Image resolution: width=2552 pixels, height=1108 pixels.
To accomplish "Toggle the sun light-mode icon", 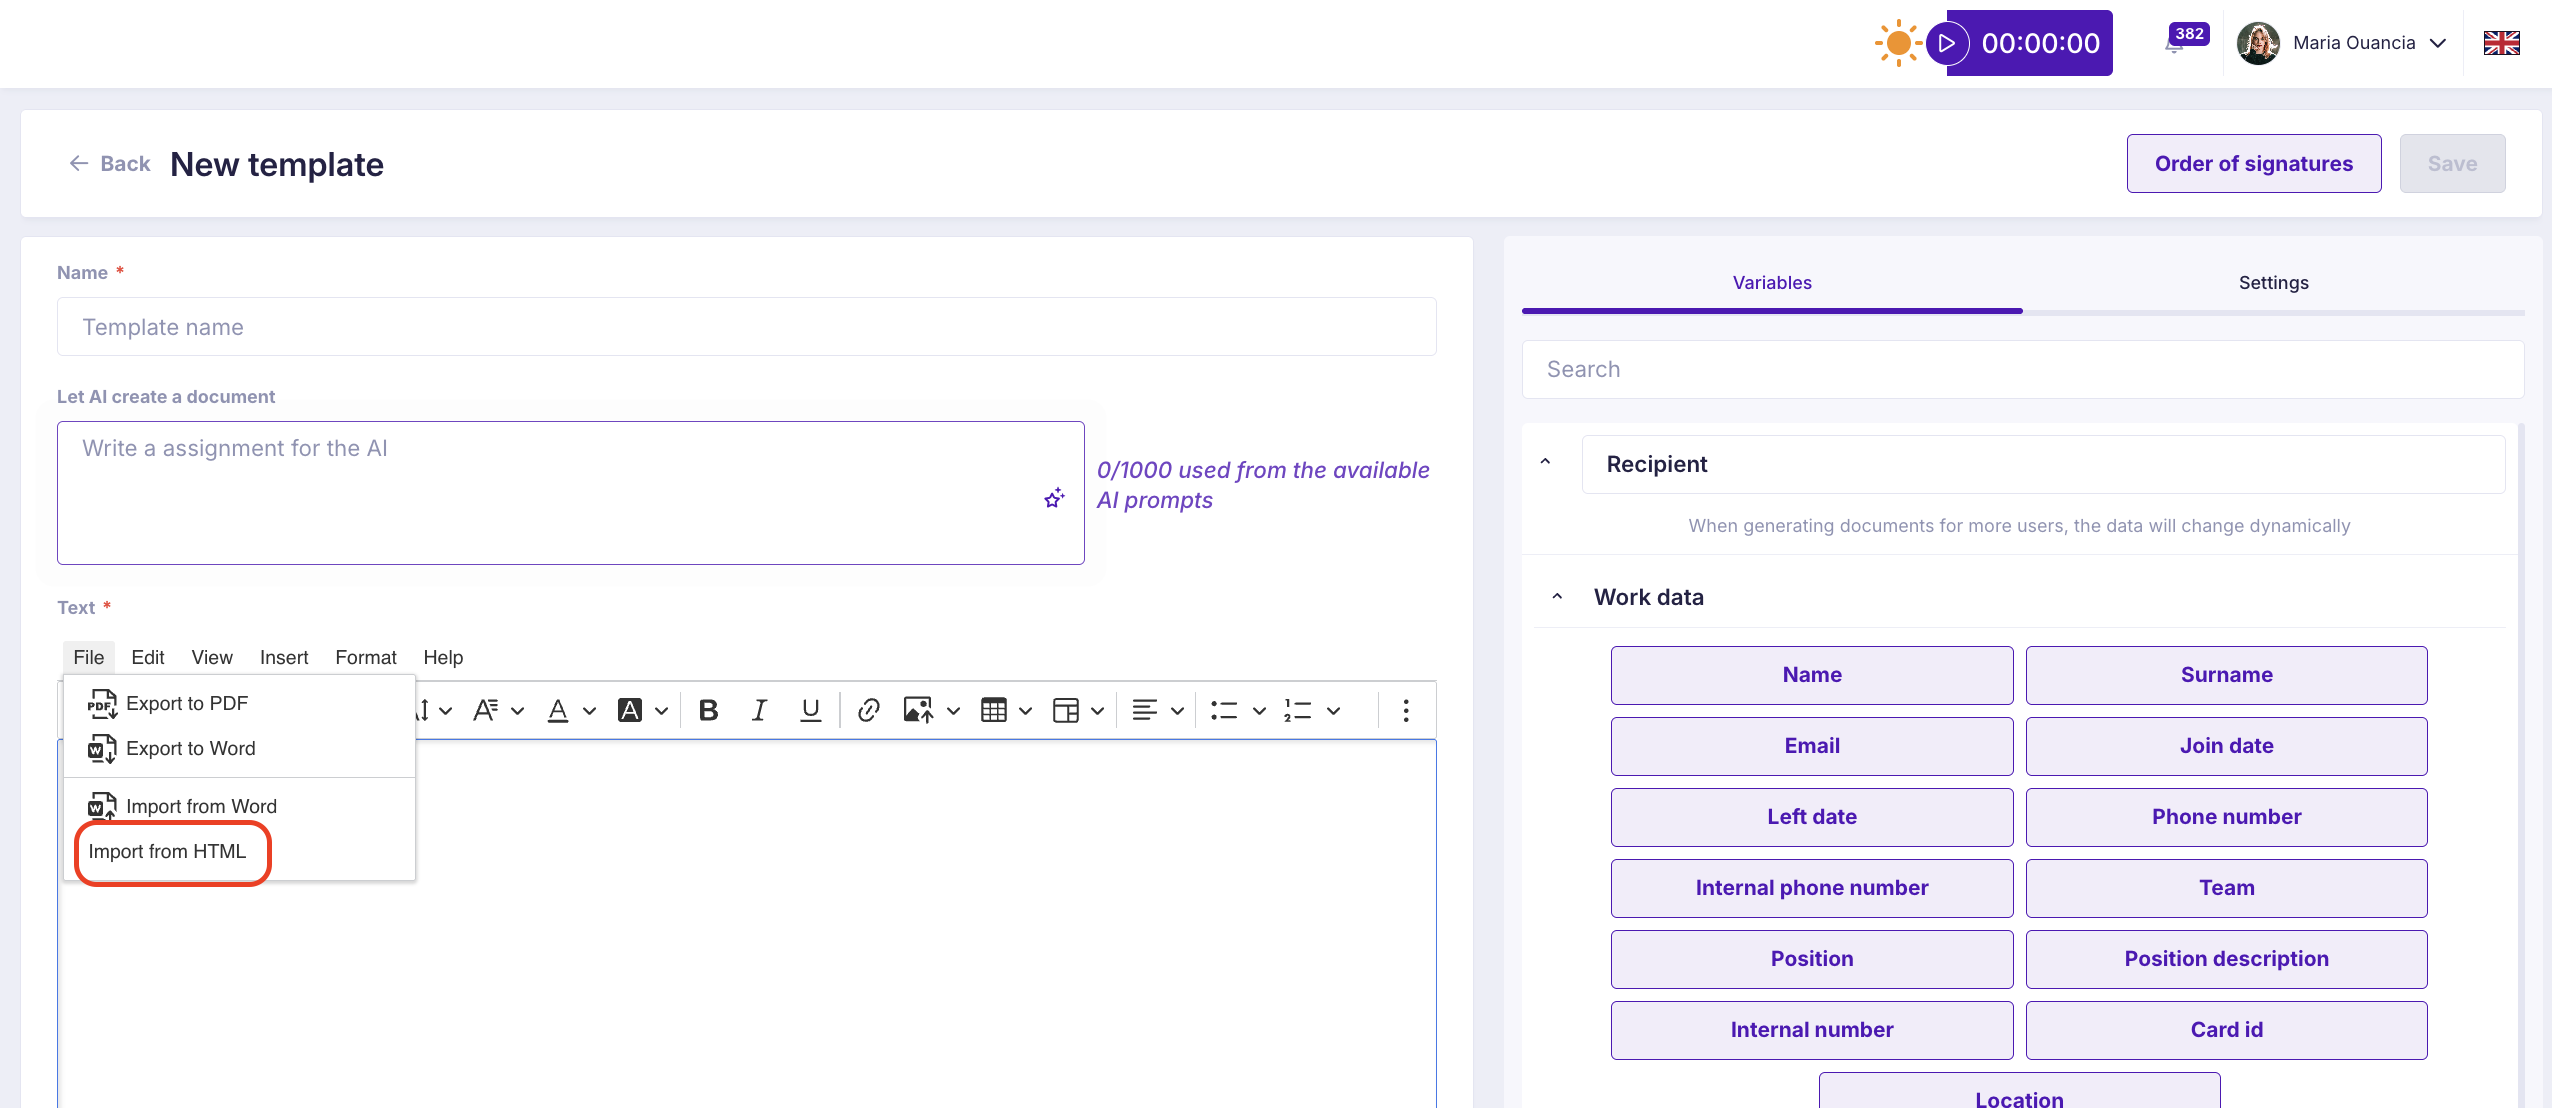I will (x=1897, y=43).
